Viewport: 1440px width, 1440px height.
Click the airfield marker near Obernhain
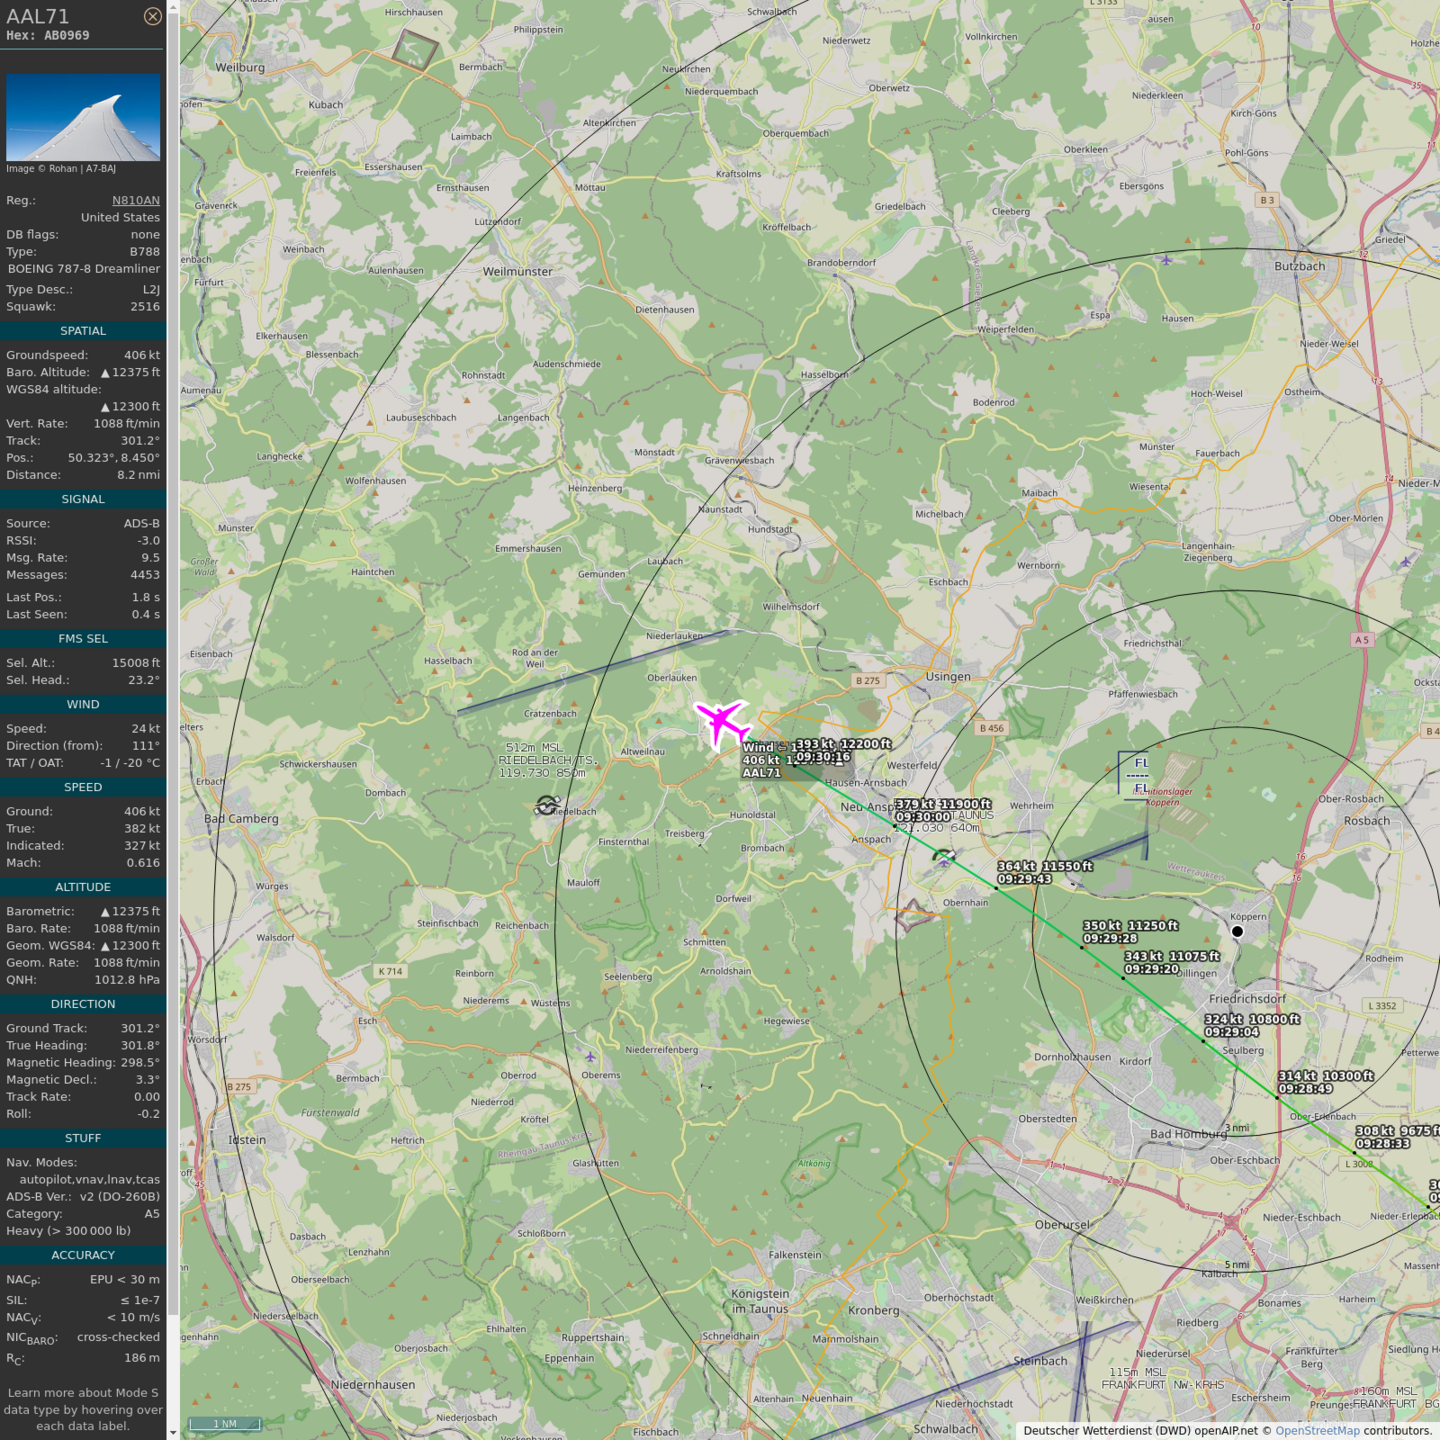click(x=912, y=915)
